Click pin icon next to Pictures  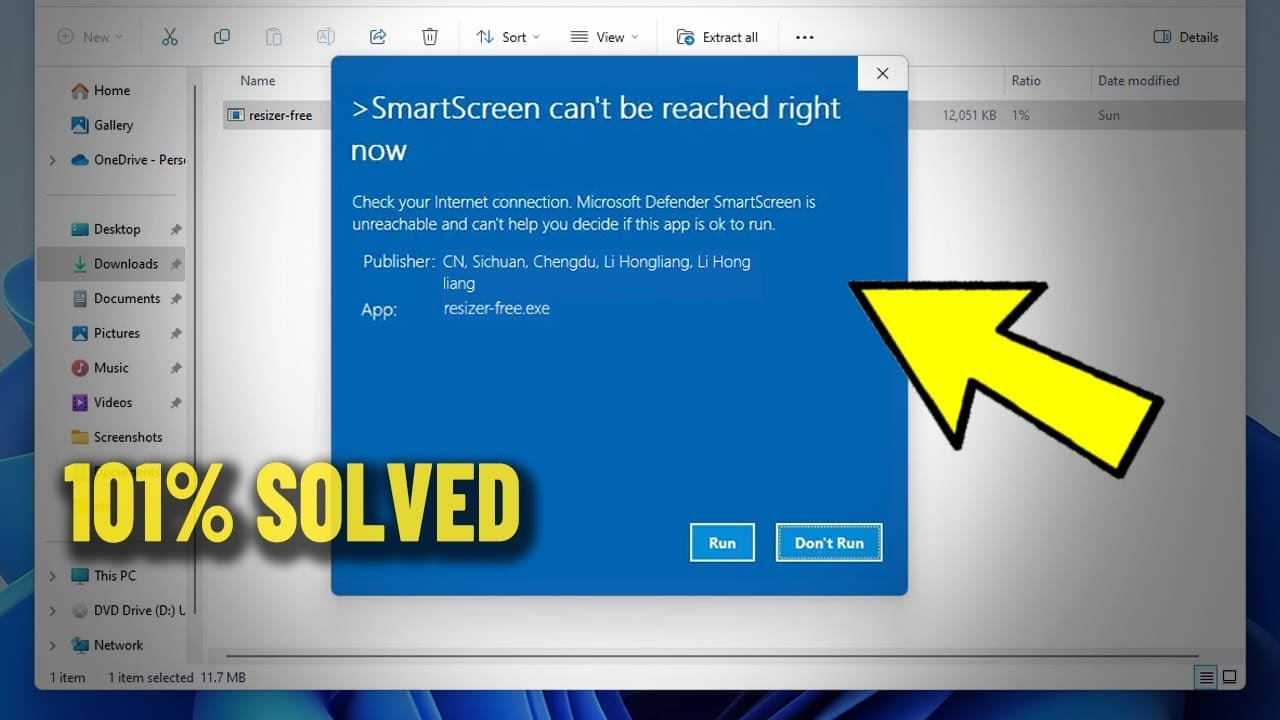click(x=176, y=333)
